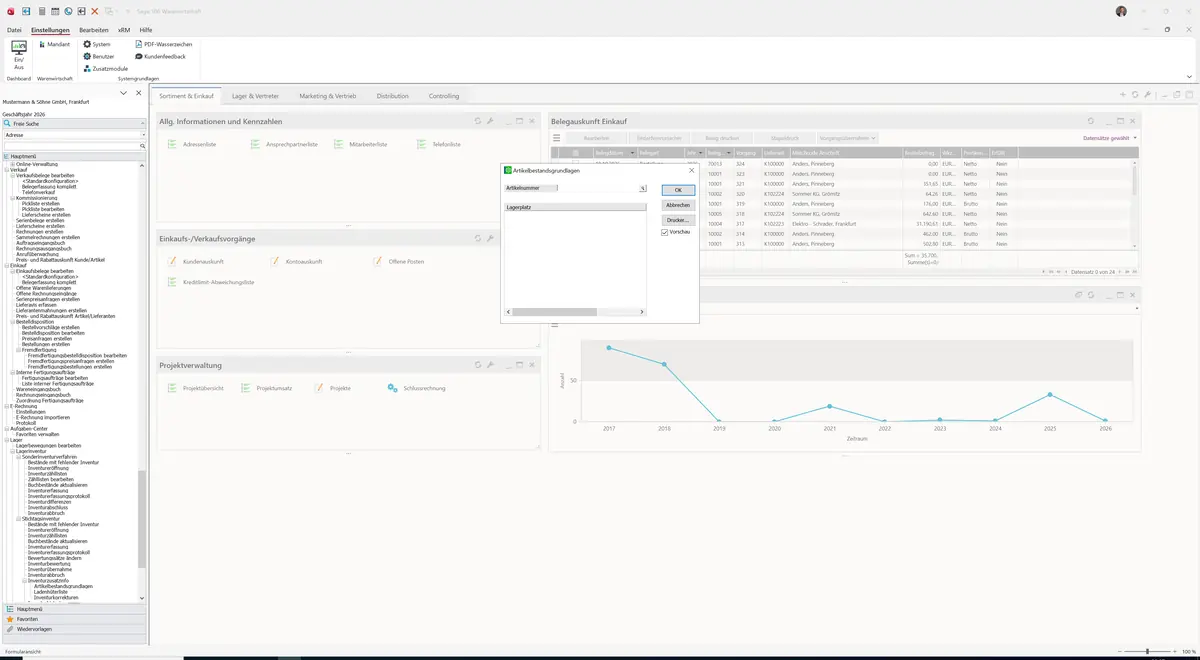Image resolution: width=1200 pixels, height=660 pixels.
Task: Open the calculator in the quick access toolbar
Action: (40, 11)
